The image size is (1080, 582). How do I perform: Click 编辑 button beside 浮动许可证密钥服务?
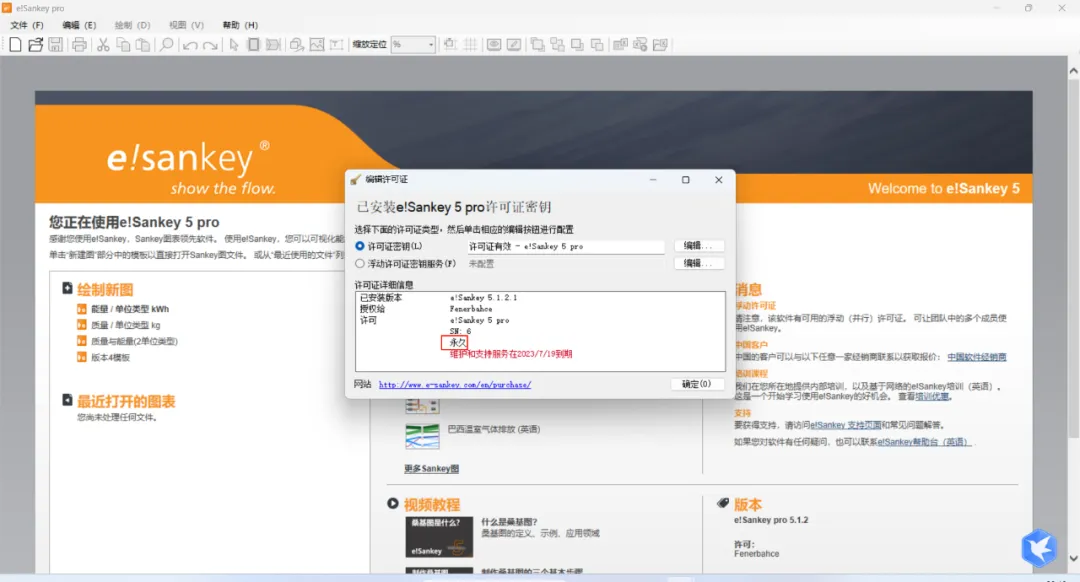coord(698,263)
